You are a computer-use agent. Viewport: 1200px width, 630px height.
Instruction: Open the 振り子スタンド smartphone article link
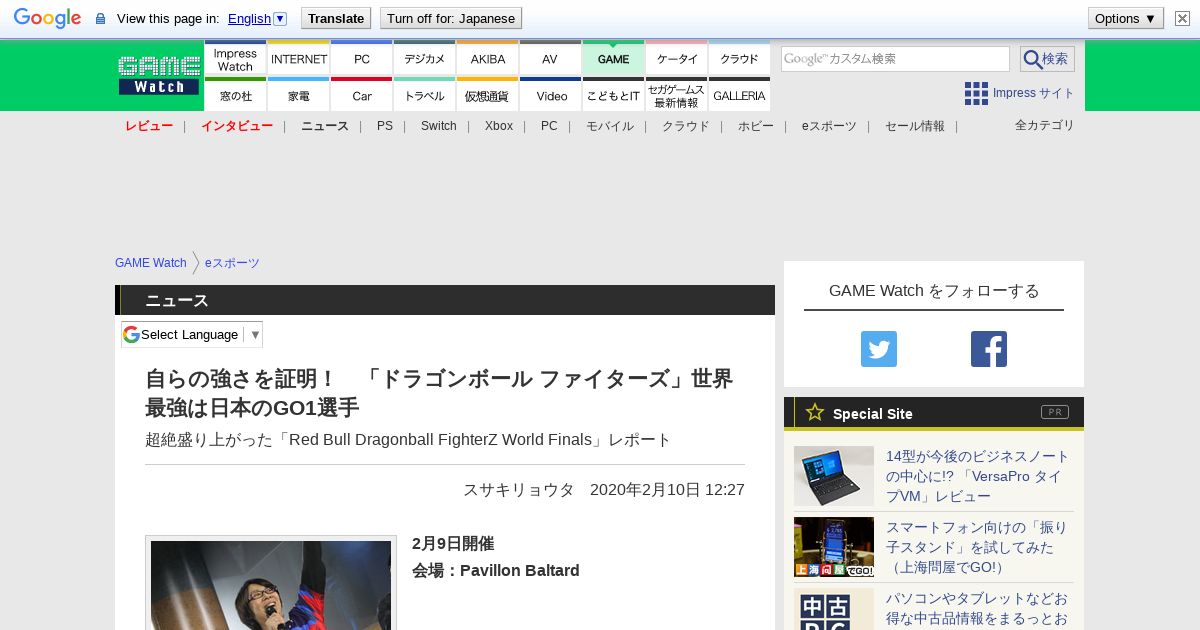point(976,547)
